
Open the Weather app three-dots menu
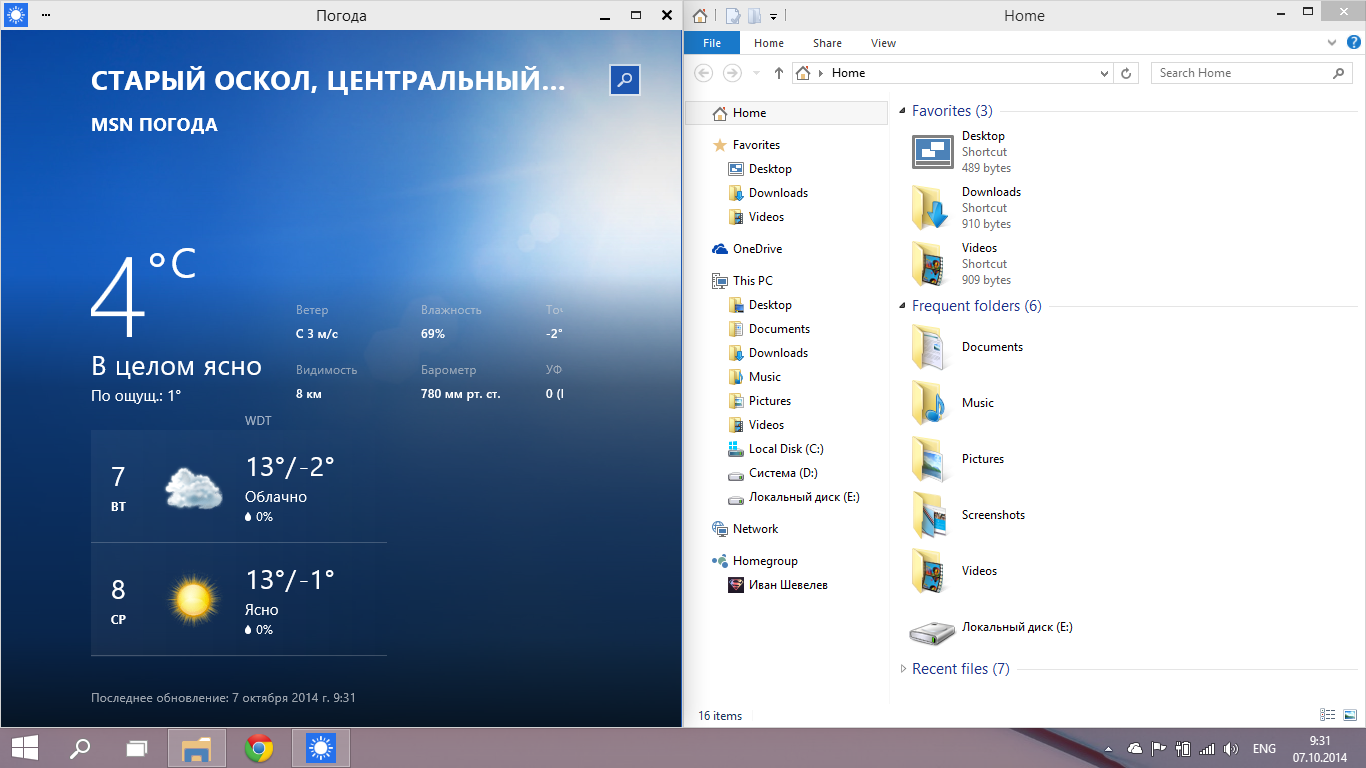point(46,16)
